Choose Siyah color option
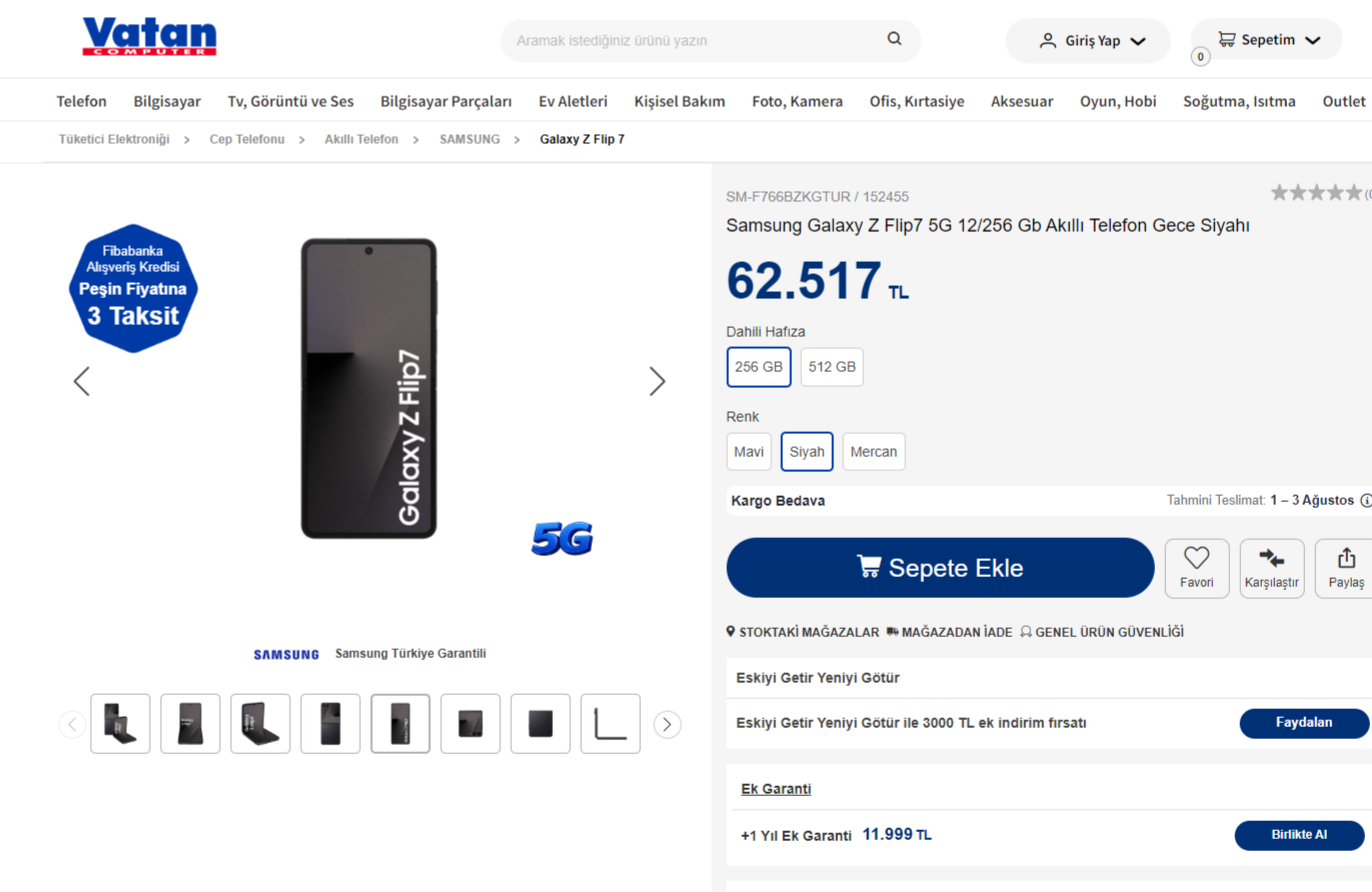 807,452
